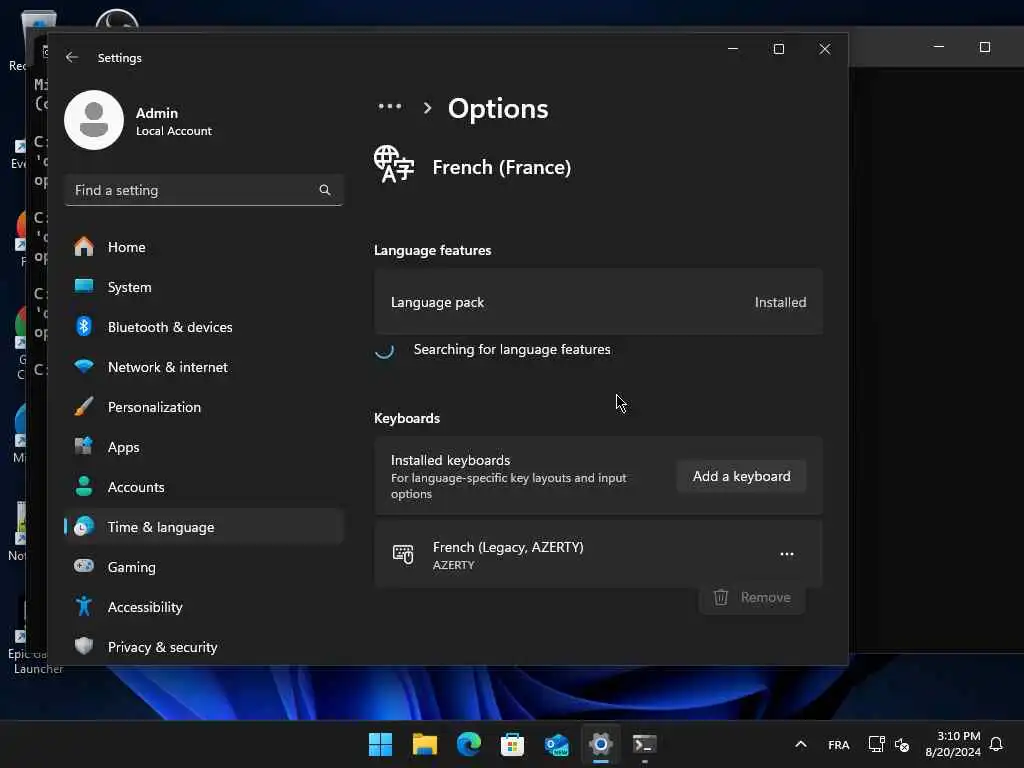Open System settings
The width and height of the screenshot is (1024, 768).
[204, 287]
